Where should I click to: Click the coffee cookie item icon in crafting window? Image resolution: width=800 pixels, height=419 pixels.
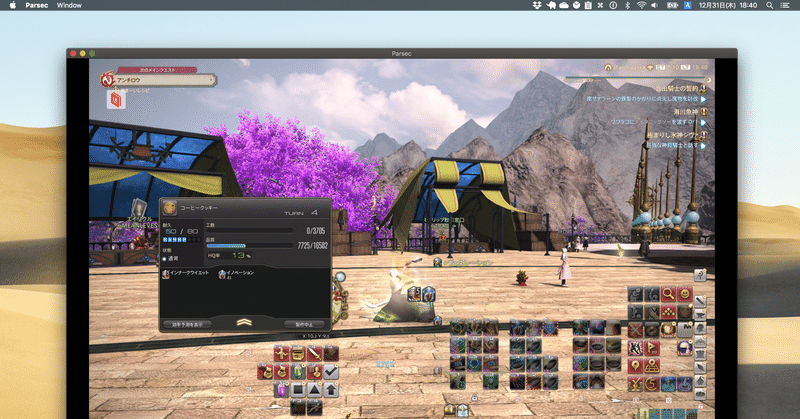169,208
